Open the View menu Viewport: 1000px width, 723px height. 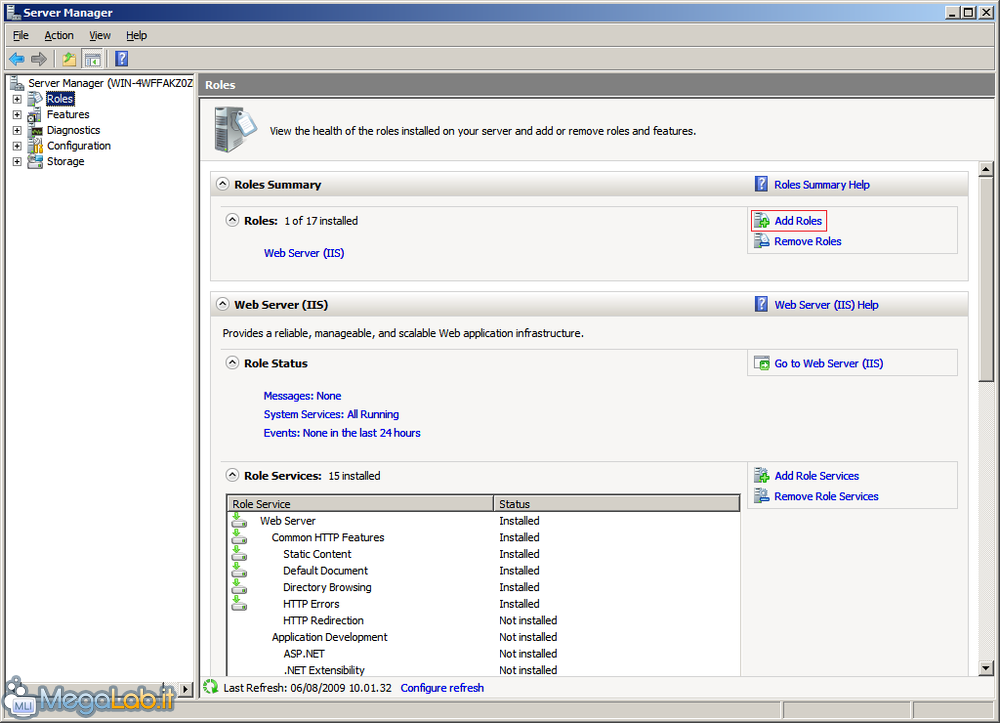(x=99, y=35)
